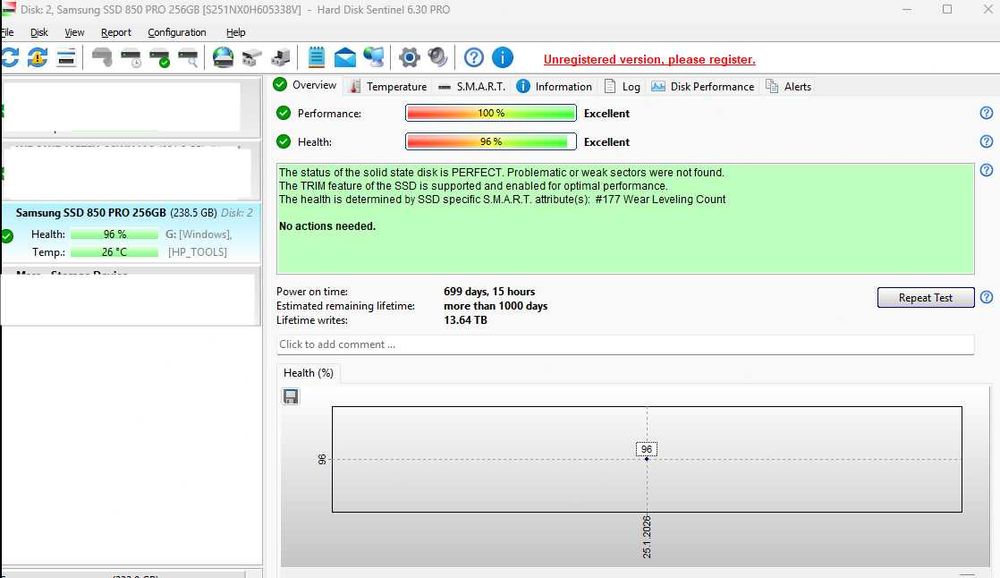Viewport: 1000px width, 578px height.
Task: Click the disk with magnifier toolbar icon
Action: [x=188, y=57]
